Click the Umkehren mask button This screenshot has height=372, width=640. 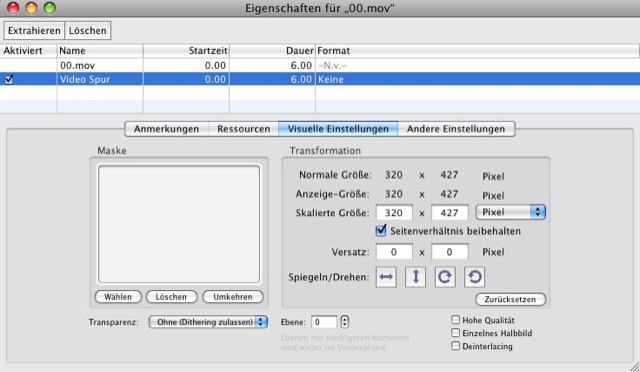(233, 297)
